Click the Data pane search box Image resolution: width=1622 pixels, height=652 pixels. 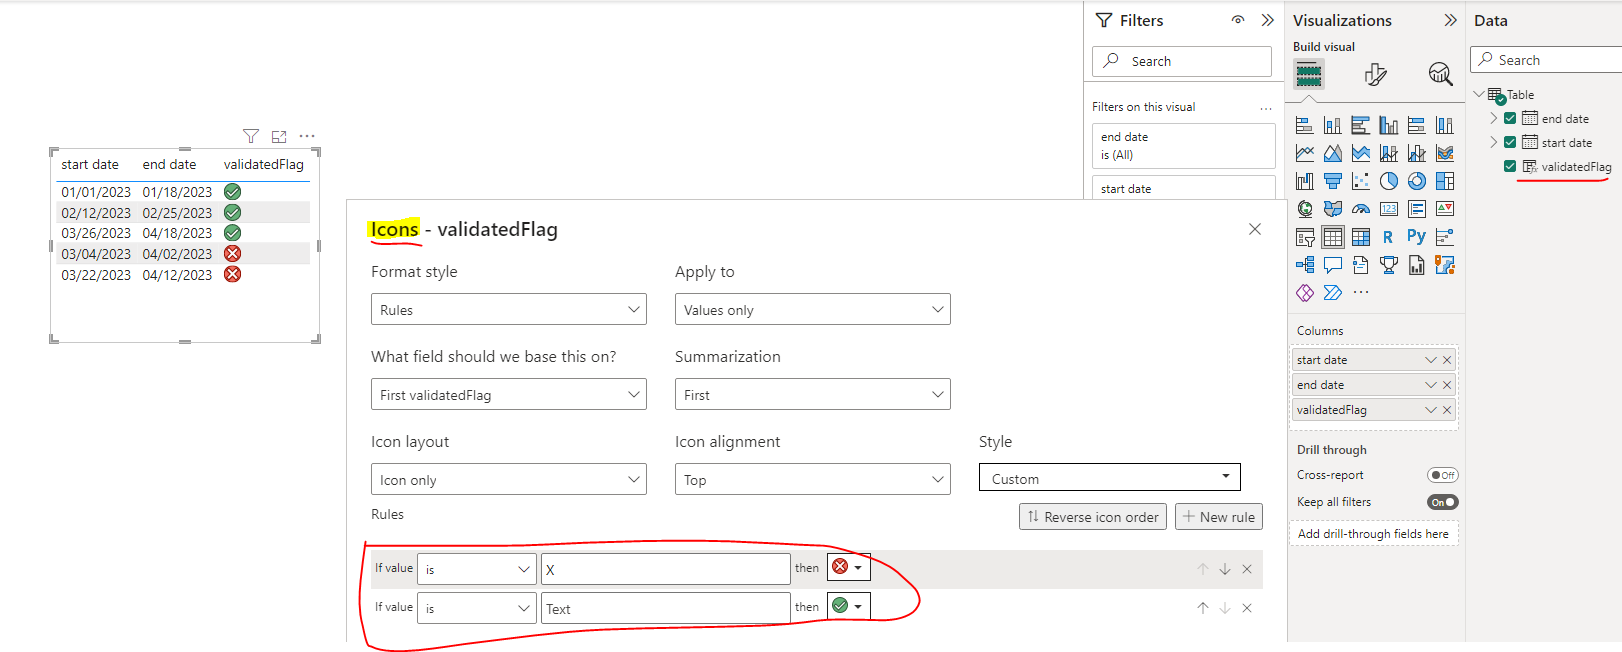click(x=1548, y=60)
